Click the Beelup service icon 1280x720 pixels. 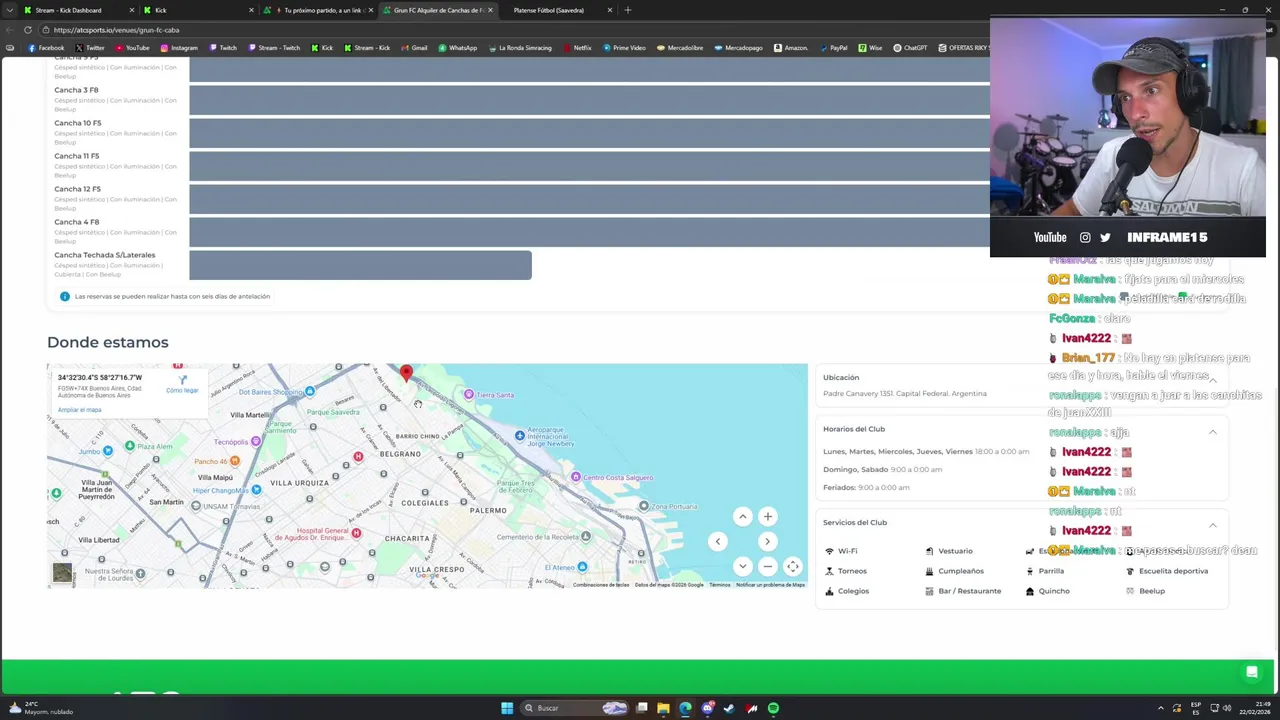(1130, 591)
